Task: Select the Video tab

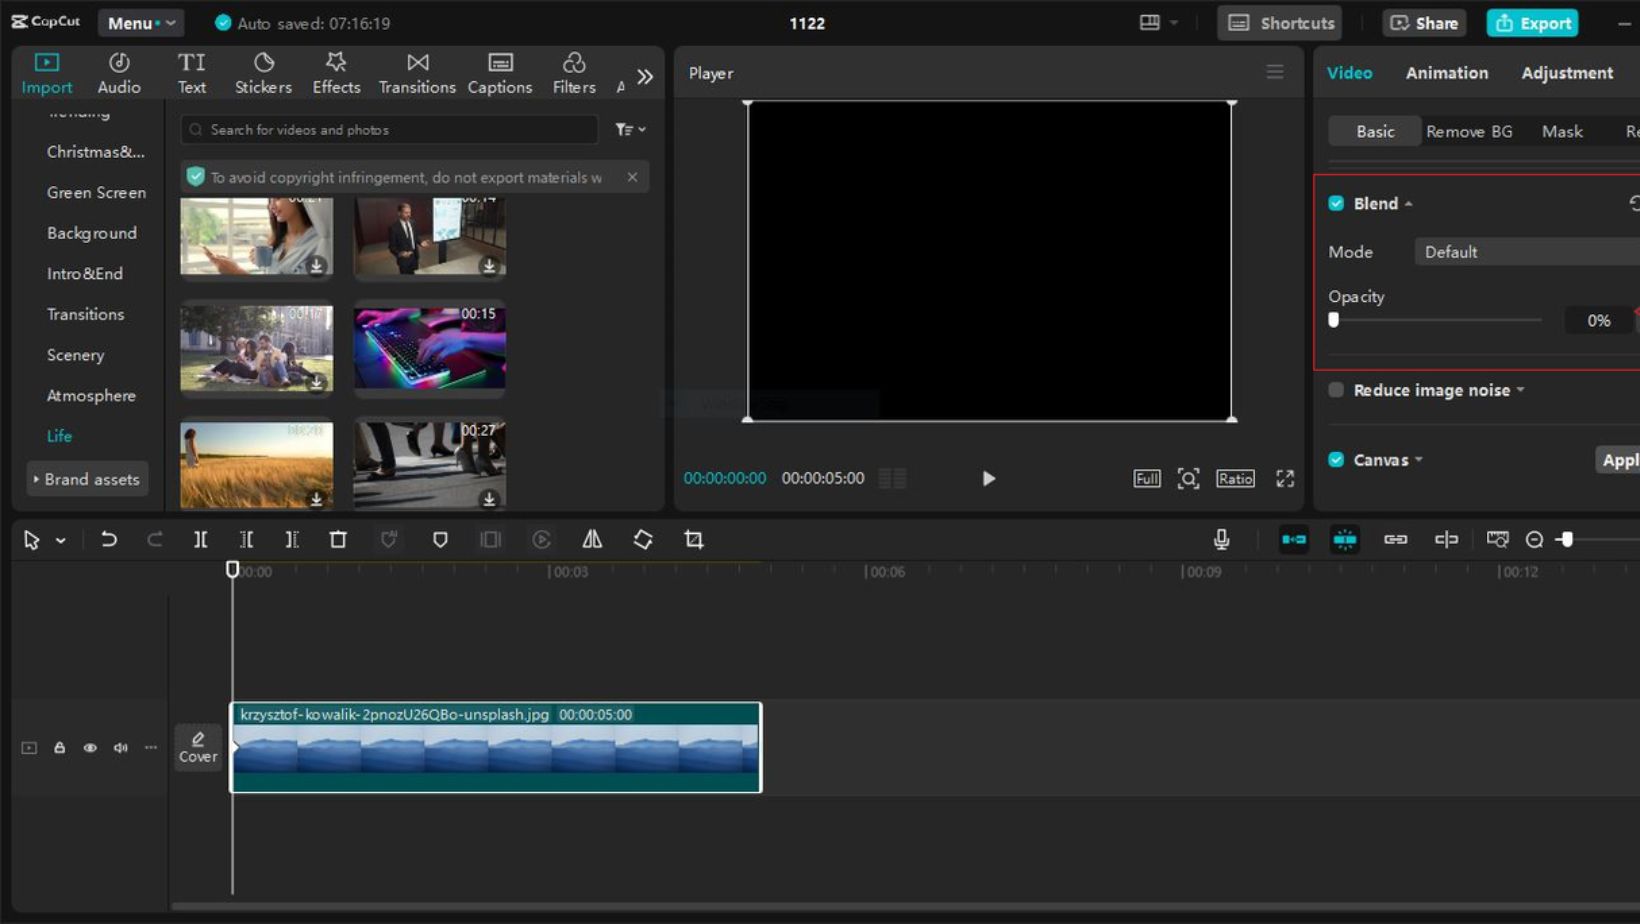Action: 1349,73
